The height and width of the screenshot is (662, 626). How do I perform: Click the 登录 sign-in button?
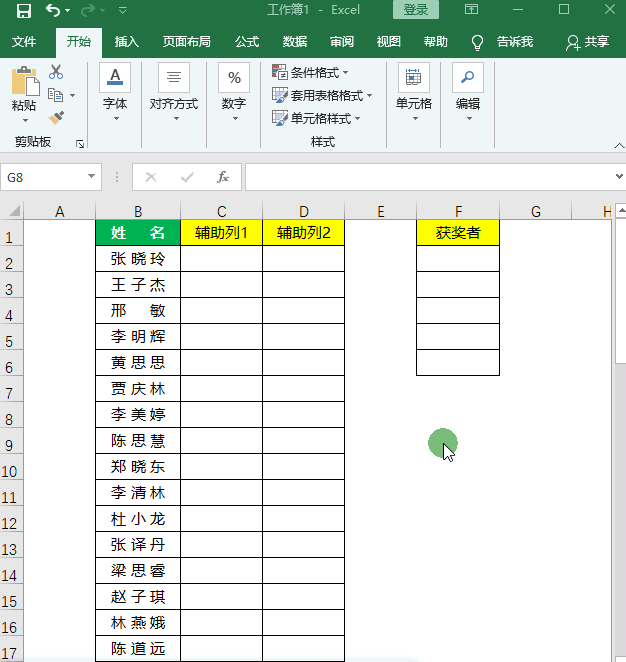(x=415, y=10)
